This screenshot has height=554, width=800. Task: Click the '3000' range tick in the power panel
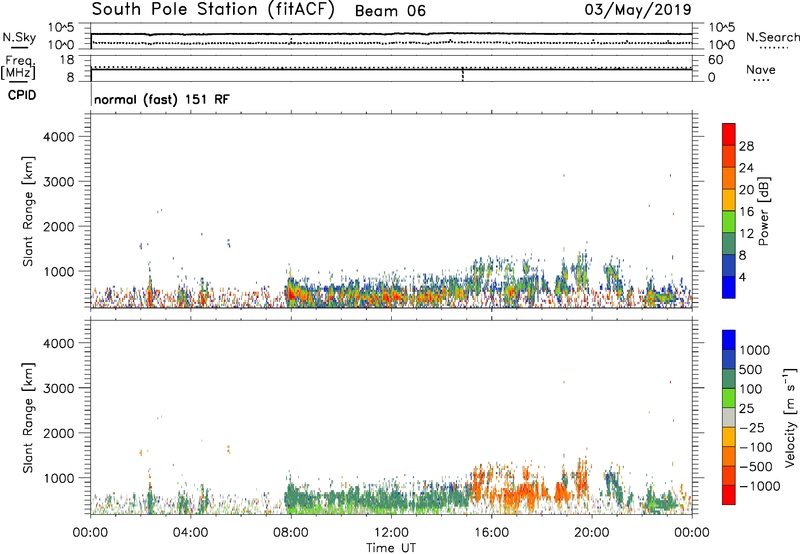[x=59, y=182]
